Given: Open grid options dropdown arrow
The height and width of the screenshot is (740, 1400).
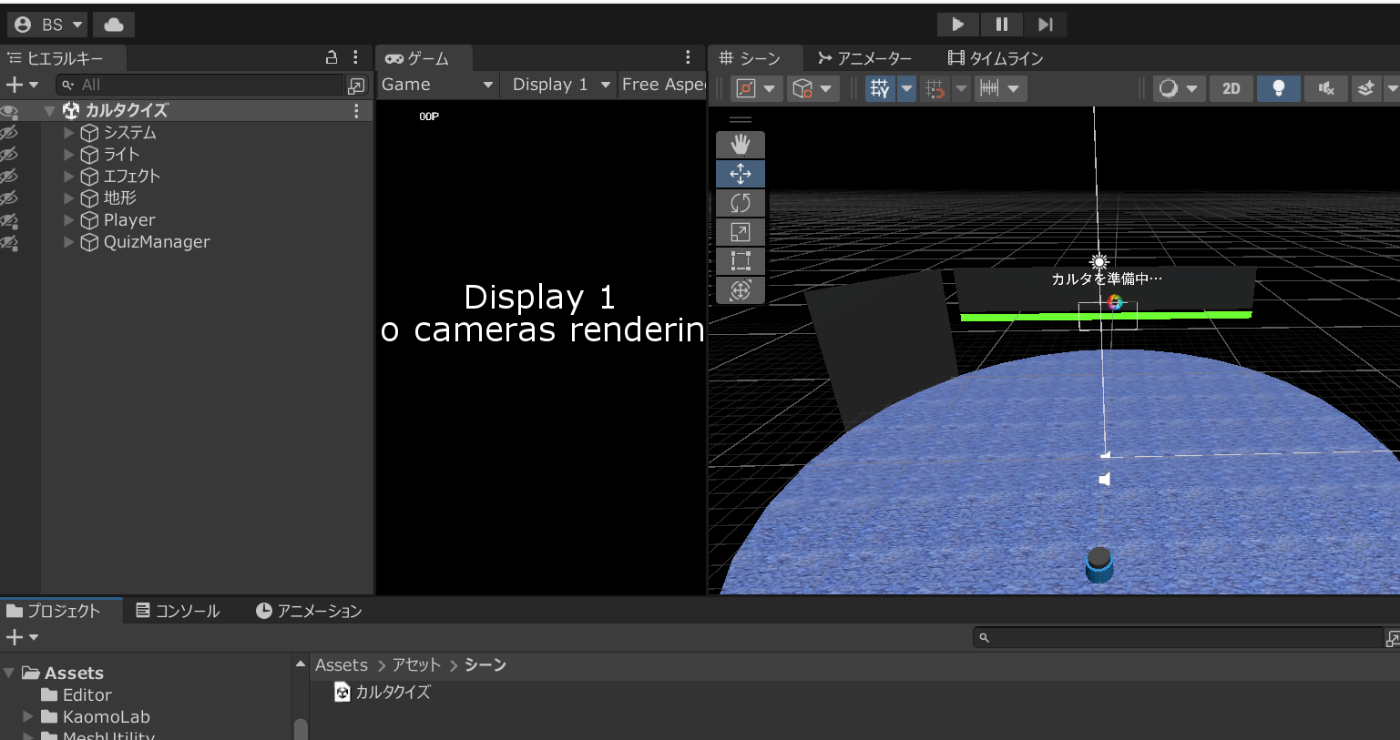Looking at the screenshot, I should point(906,89).
